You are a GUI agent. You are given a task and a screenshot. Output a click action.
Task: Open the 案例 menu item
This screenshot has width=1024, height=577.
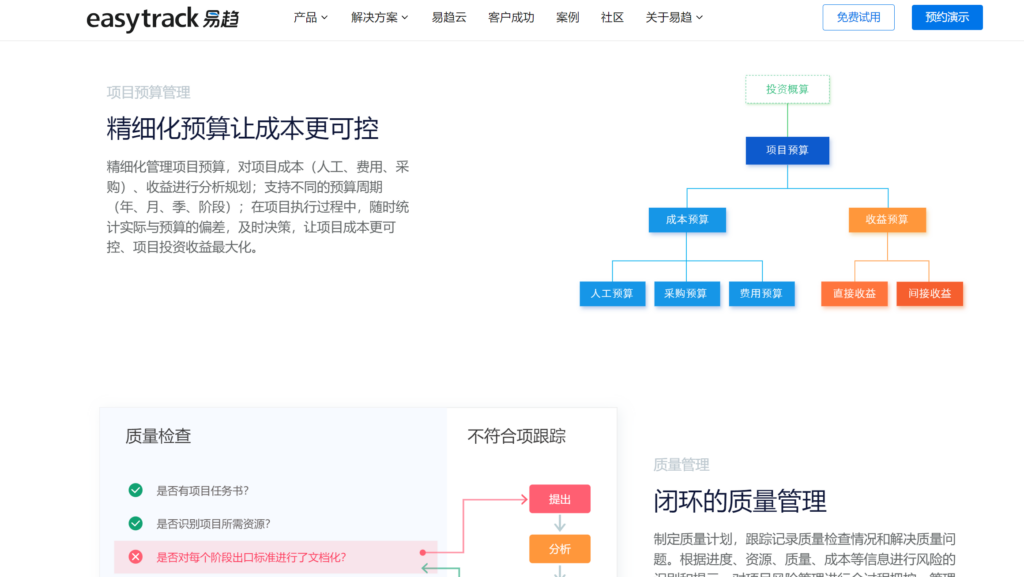tap(567, 17)
